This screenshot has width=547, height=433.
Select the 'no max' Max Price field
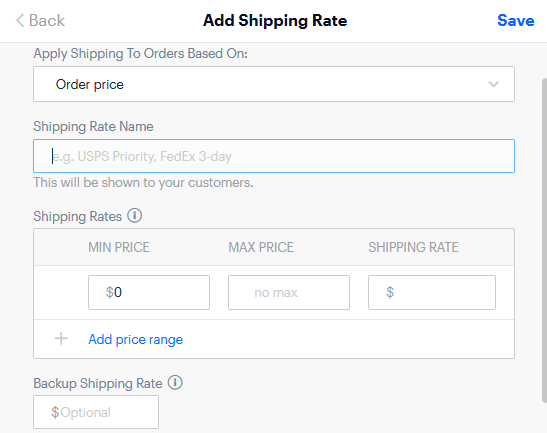coord(289,292)
